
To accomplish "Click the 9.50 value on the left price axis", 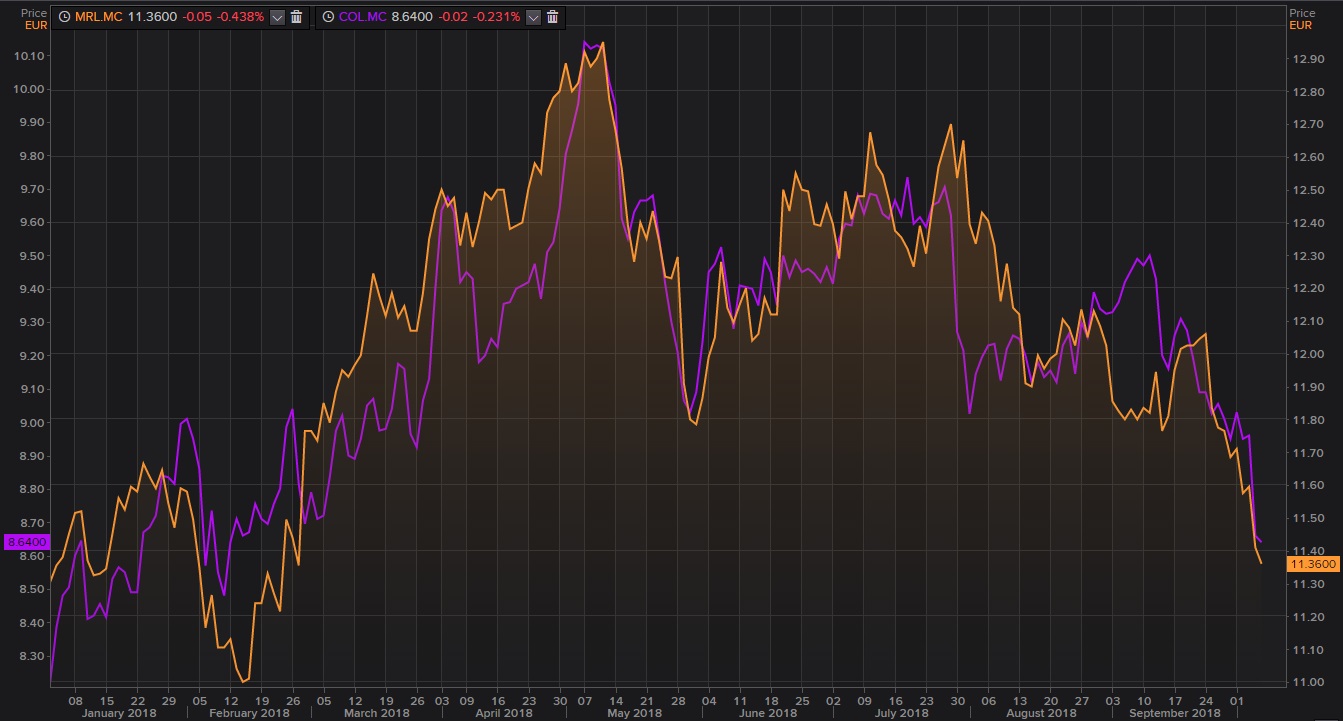I will tap(34, 256).
